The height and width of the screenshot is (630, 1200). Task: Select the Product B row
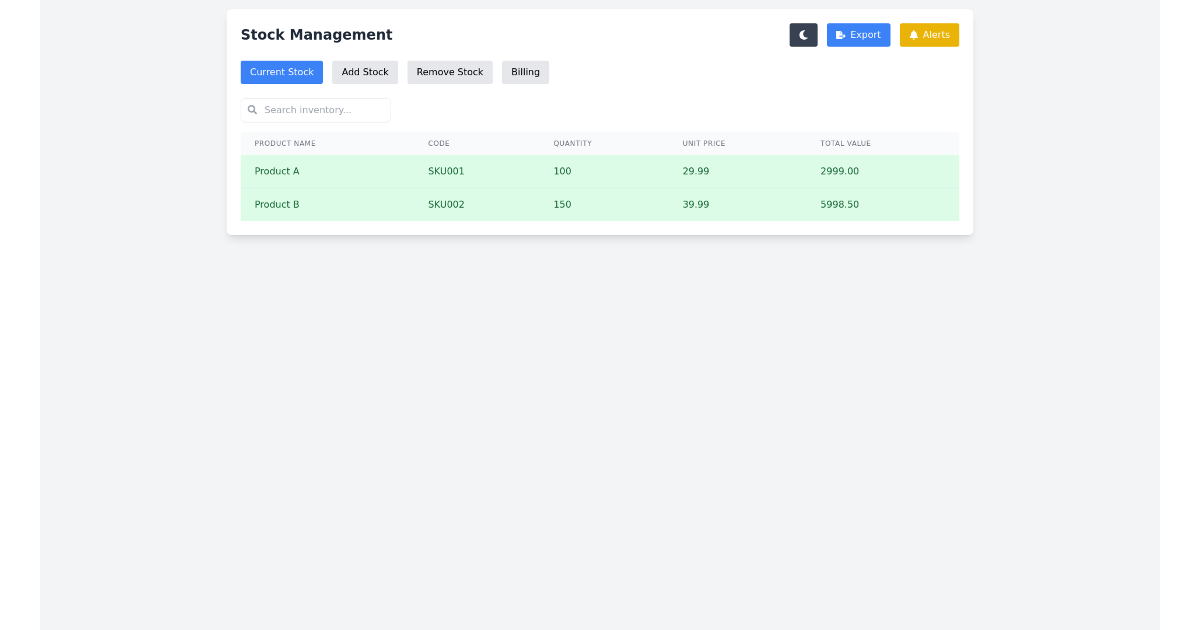(x=600, y=204)
